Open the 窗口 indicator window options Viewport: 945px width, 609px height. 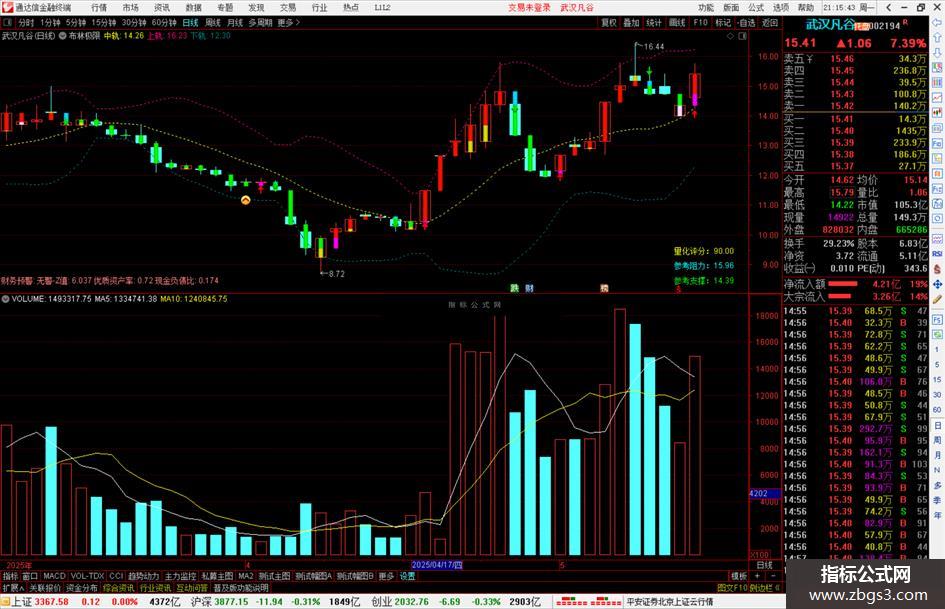pyautogui.click(x=30, y=576)
